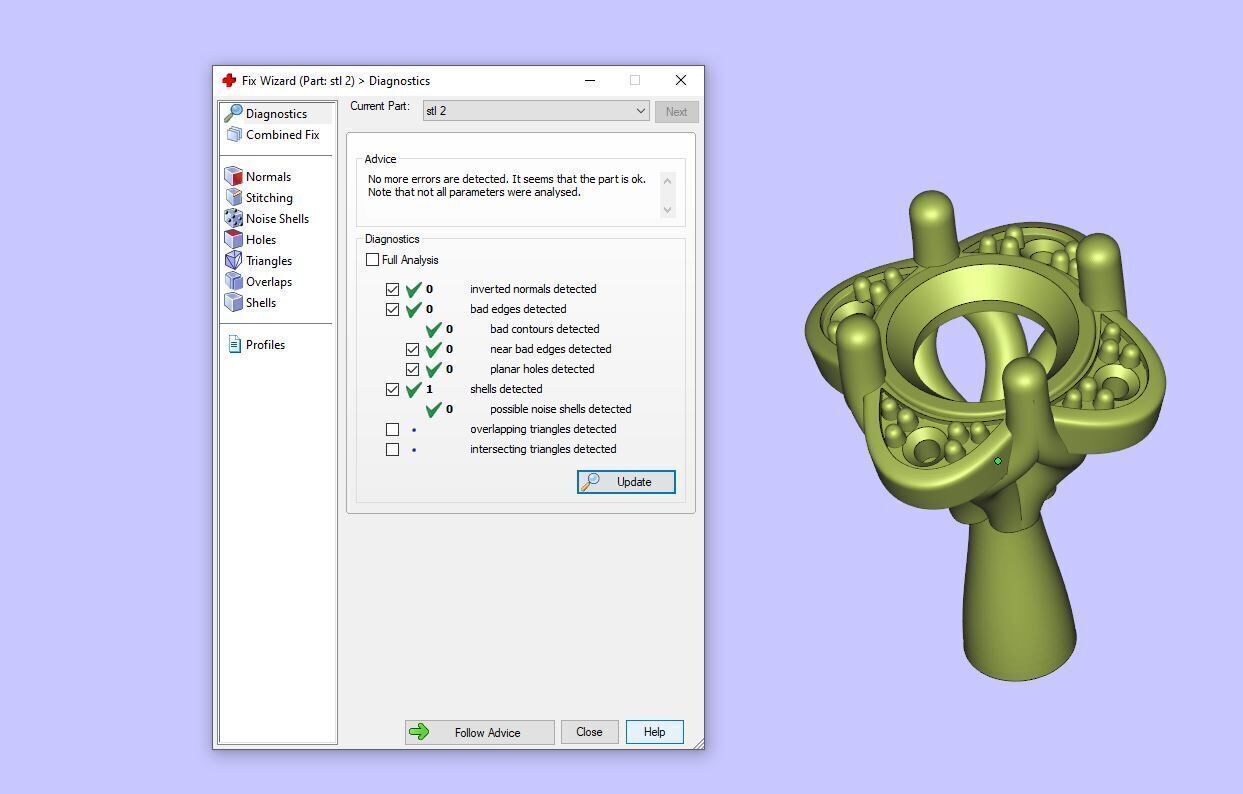Close the Fix Wizard window
The image size is (1243, 794).
(x=681, y=80)
